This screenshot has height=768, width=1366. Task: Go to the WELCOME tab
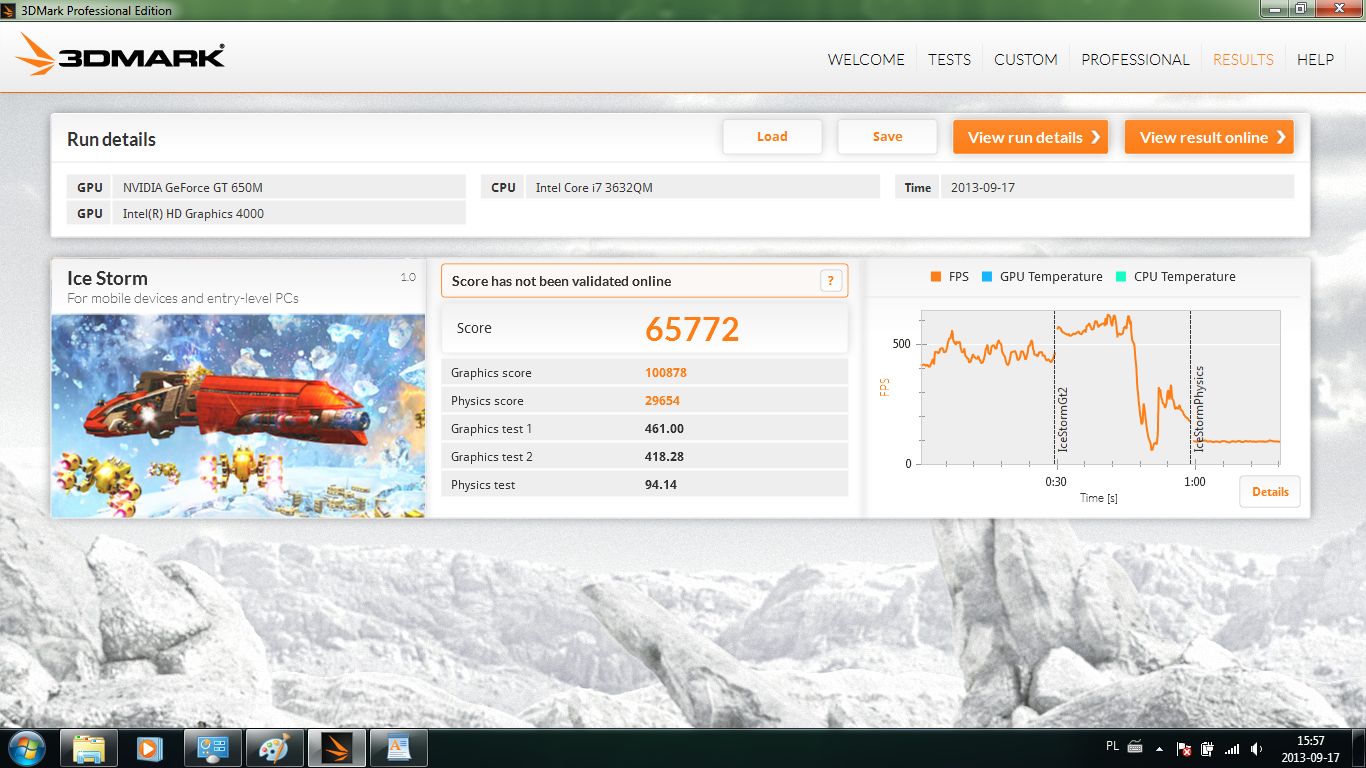tap(866, 60)
